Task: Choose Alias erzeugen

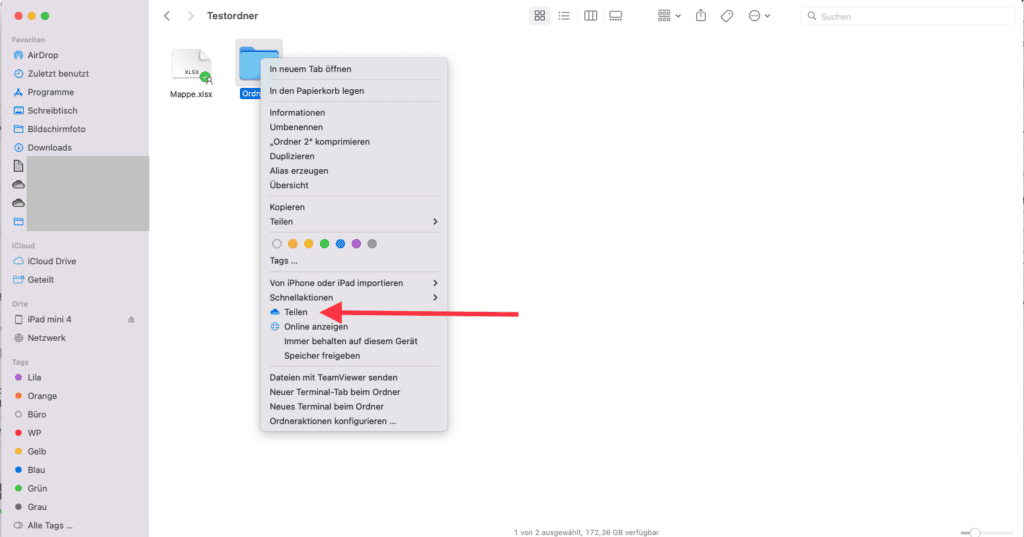Action: pos(354,171)
